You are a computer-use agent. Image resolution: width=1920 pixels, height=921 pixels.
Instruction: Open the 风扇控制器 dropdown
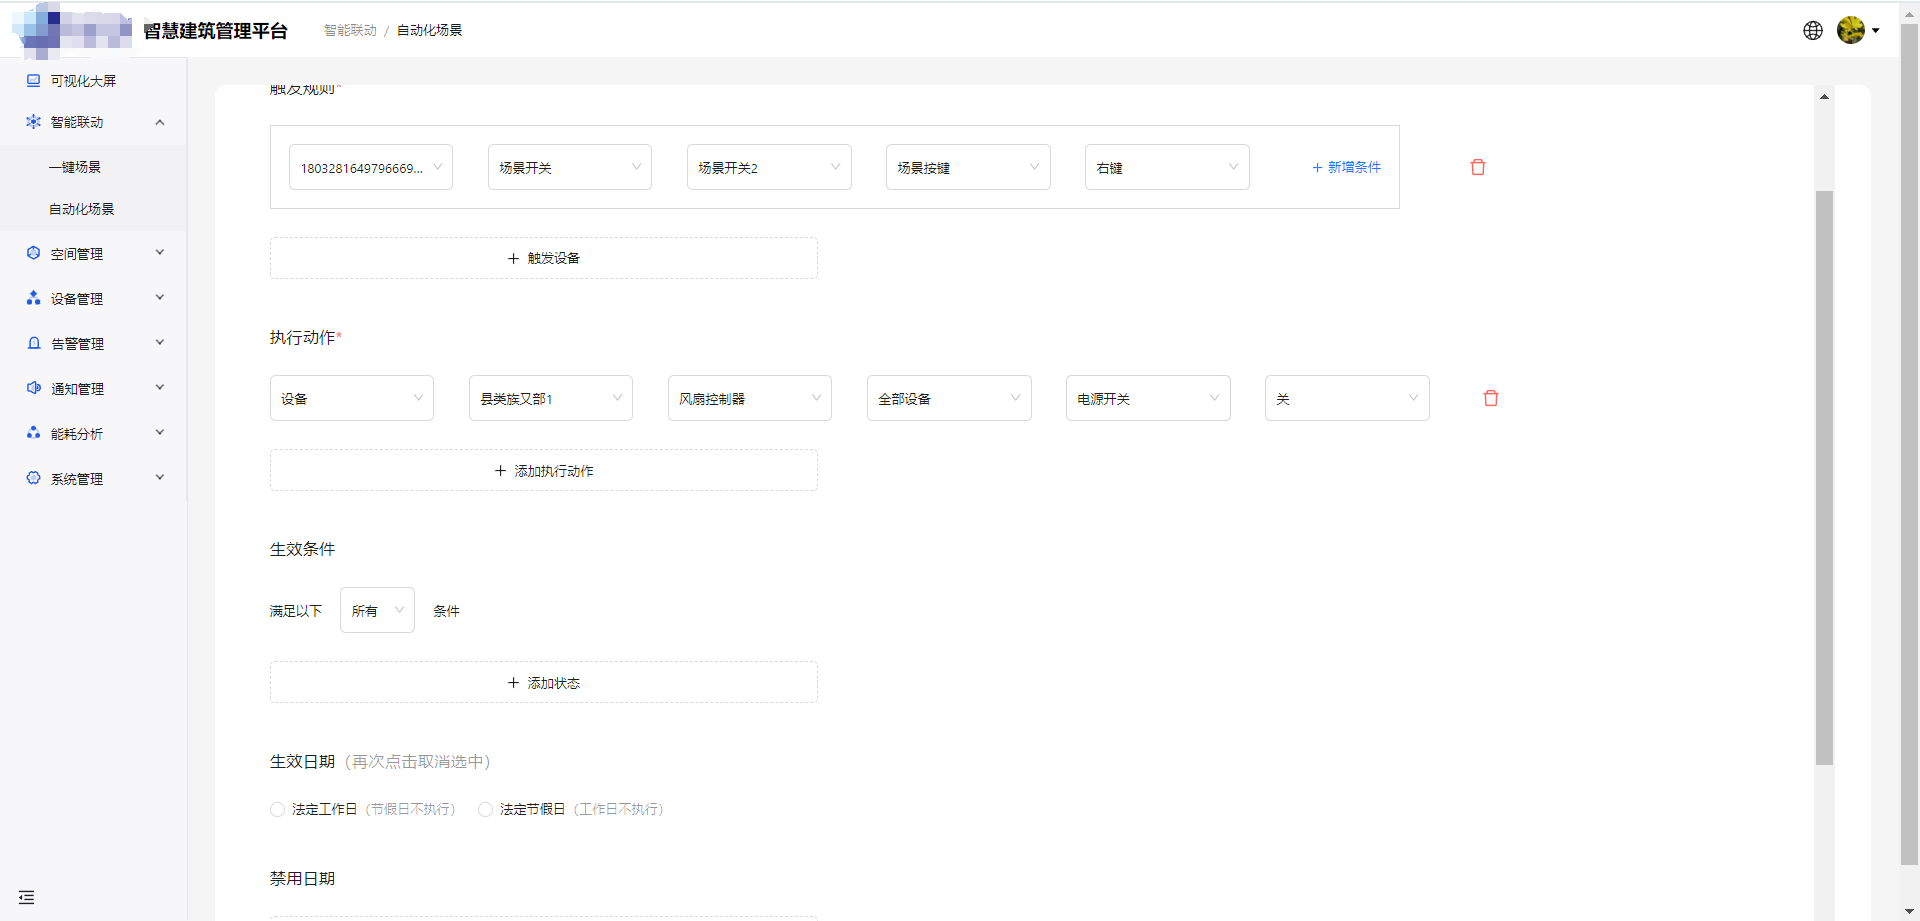coord(749,398)
